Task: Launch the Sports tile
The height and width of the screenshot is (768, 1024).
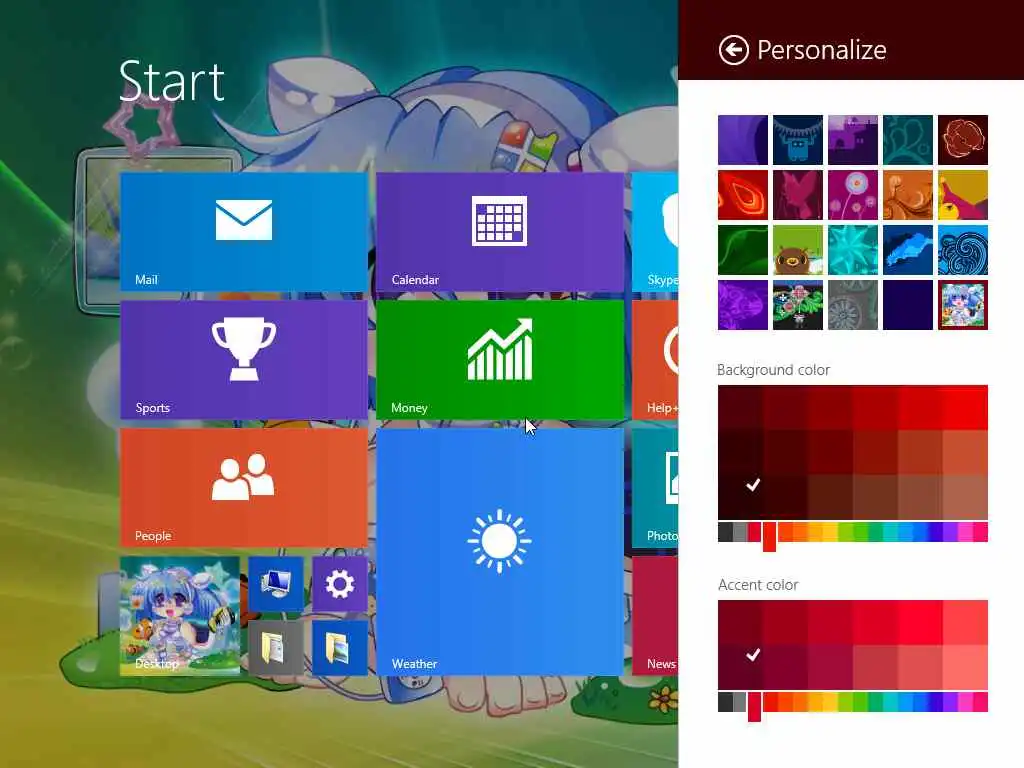Action: click(x=244, y=360)
